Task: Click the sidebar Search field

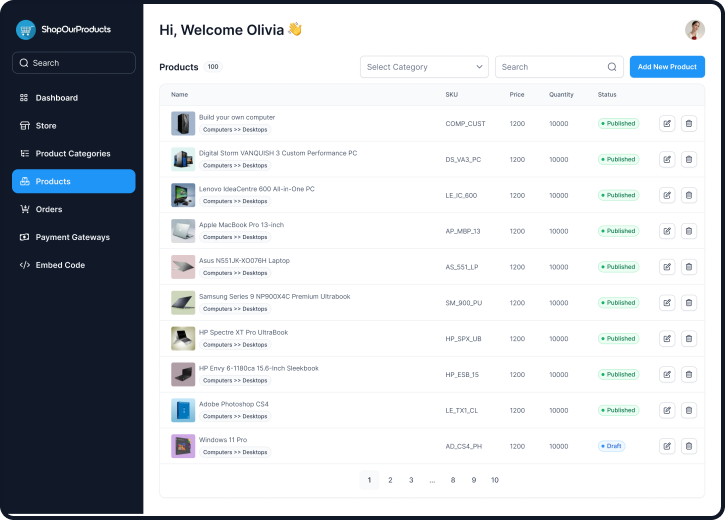Action: (x=74, y=63)
